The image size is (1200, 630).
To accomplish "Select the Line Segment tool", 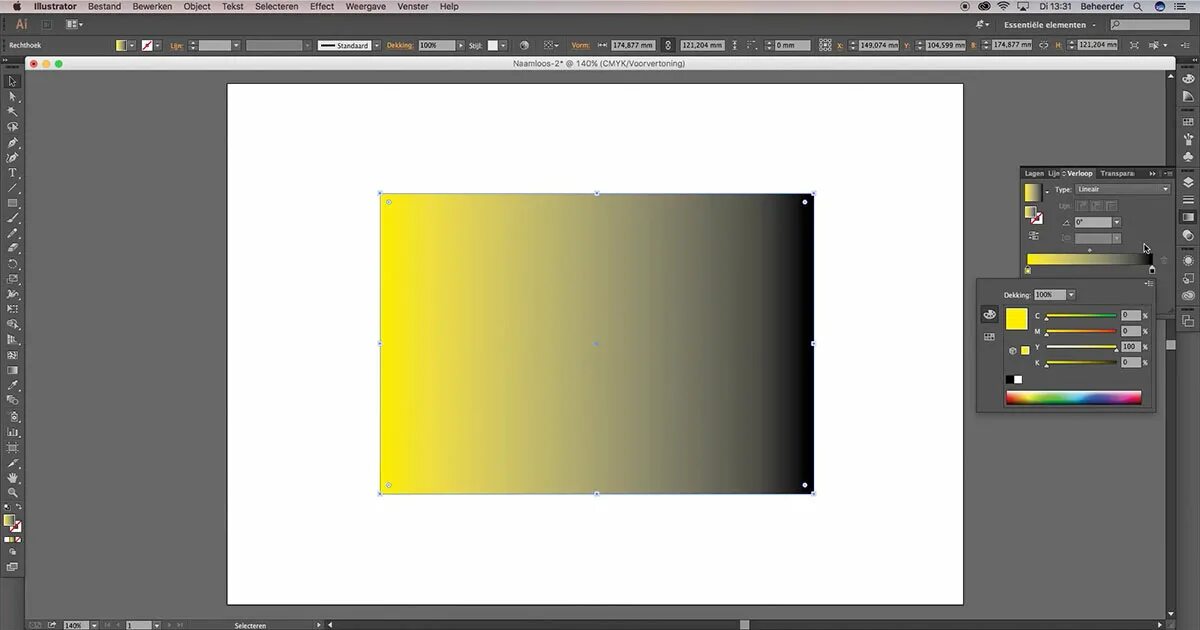I will pos(13,188).
